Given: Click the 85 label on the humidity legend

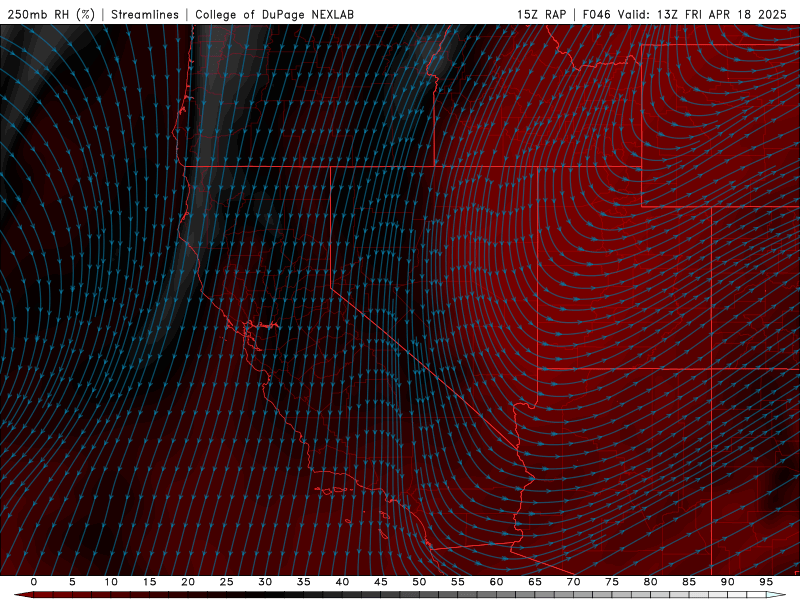Looking at the screenshot, I should [x=689, y=582].
